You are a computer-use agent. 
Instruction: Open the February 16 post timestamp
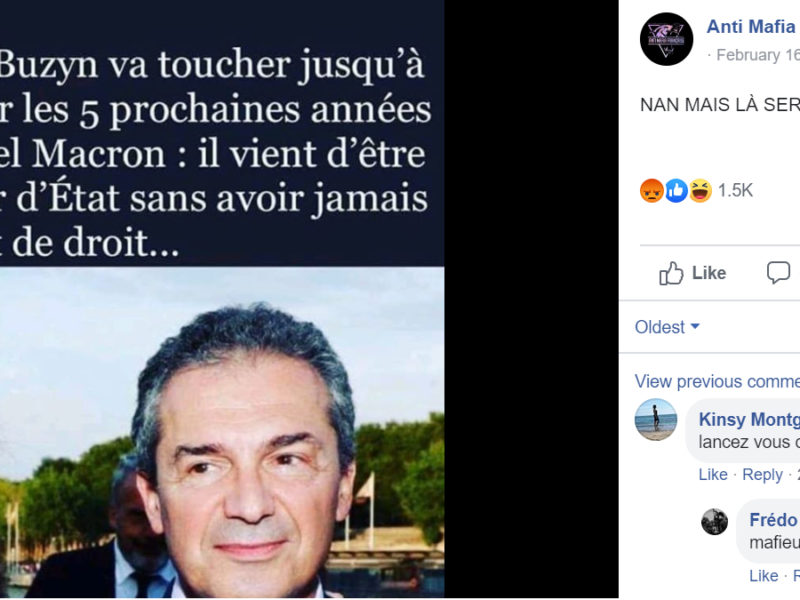click(758, 55)
